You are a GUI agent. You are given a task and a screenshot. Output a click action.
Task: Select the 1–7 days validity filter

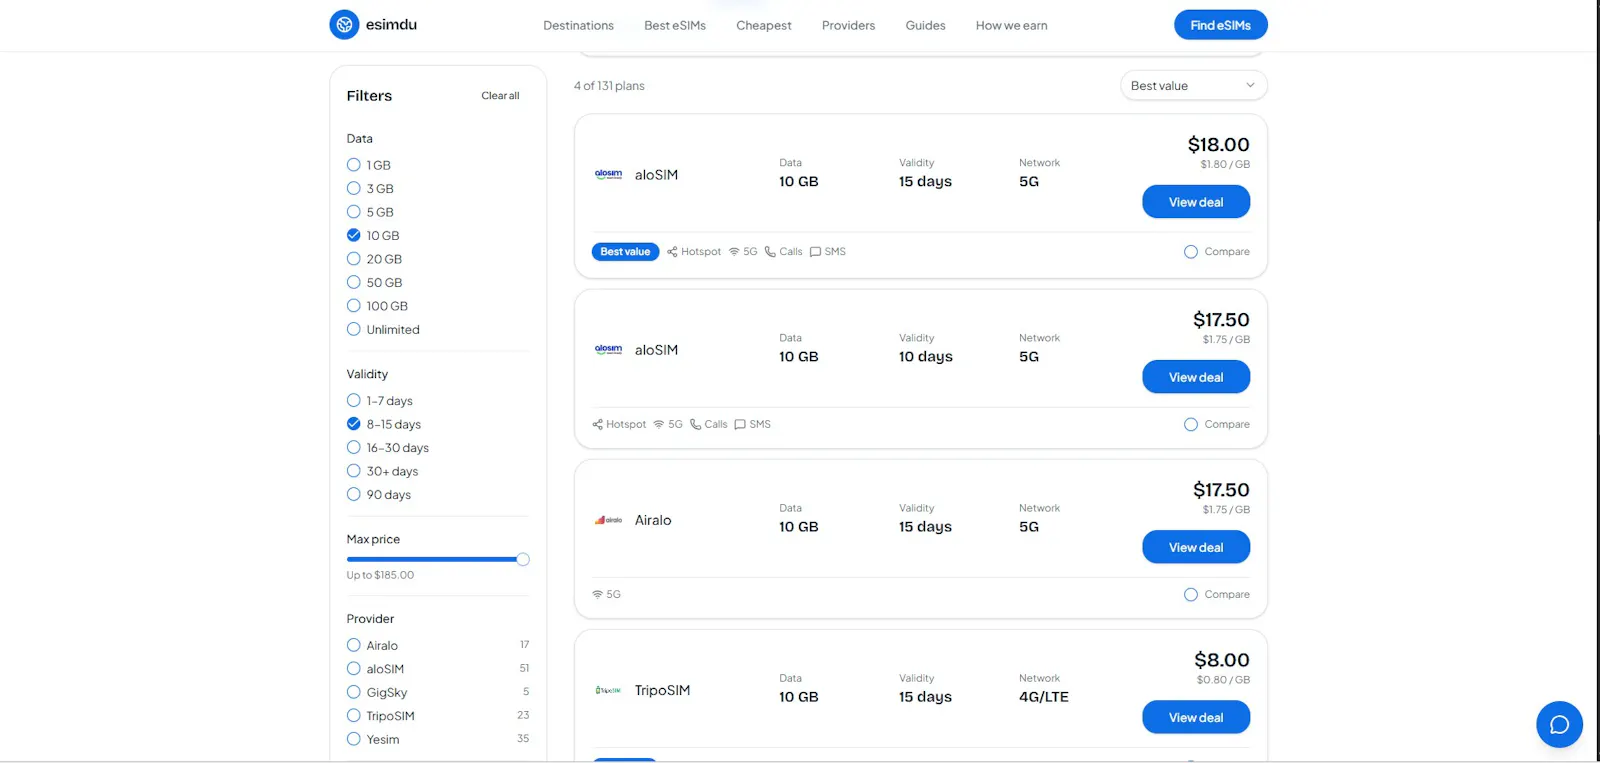pyautogui.click(x=353, y=400)
